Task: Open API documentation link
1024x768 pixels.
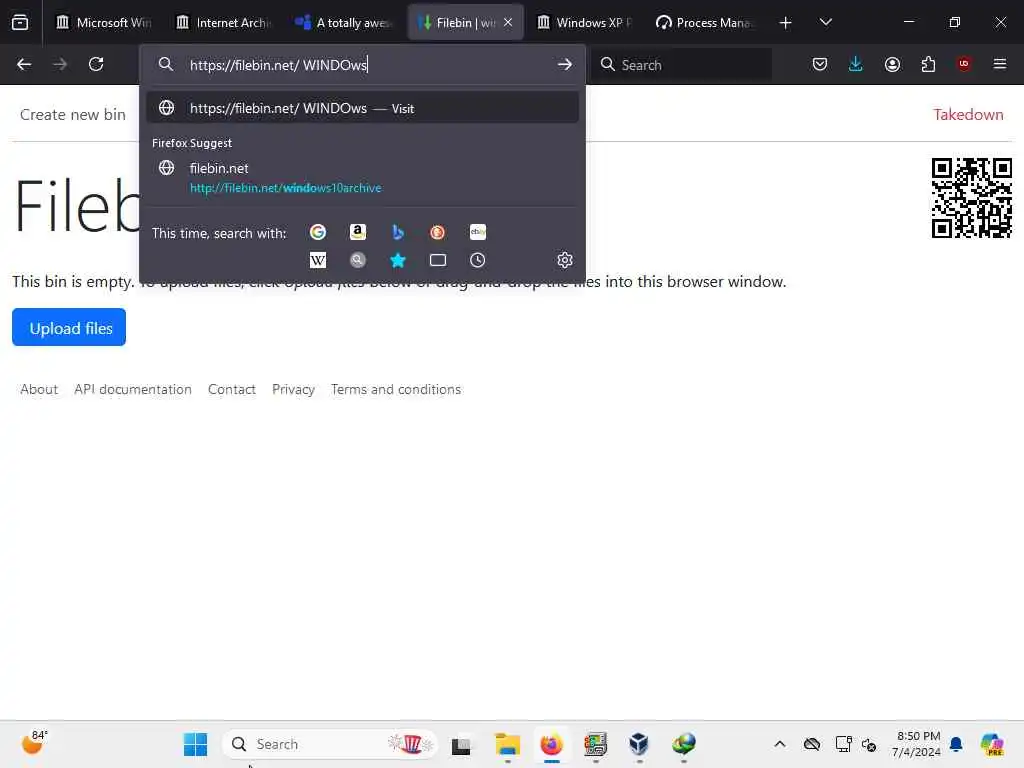Action: (x=133, y=389)
